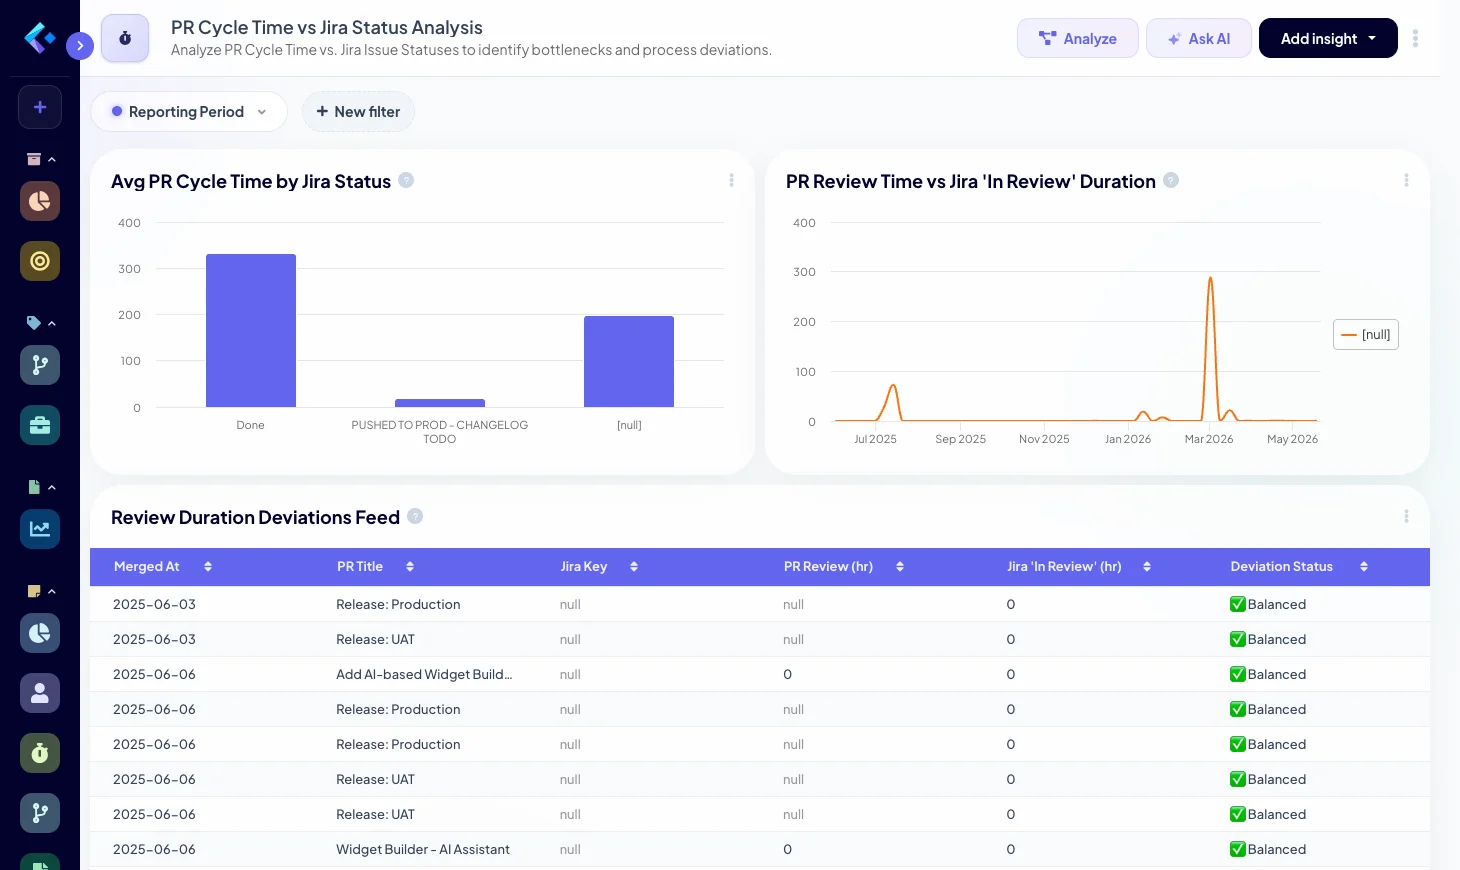The height and width of the screenshot is (870, 1460).
Task: Click the Analyze button
Action: (x=1078, y=38)
